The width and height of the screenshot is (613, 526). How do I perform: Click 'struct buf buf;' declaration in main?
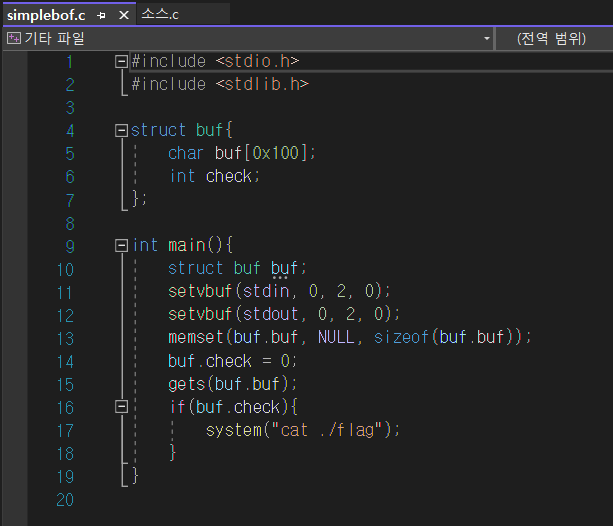237,268
